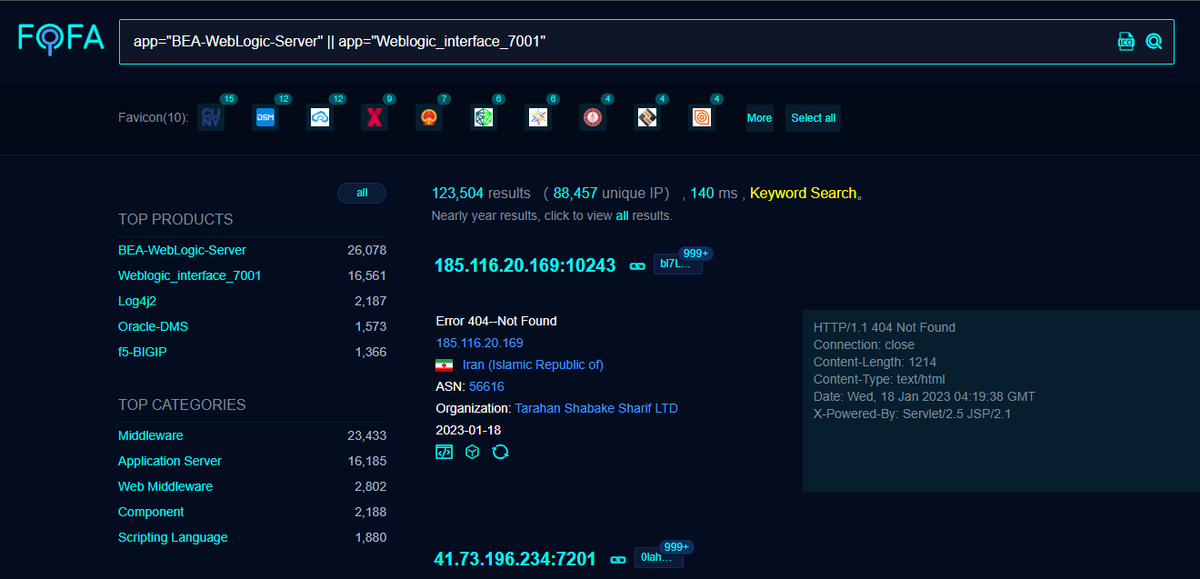
Task: Click the 'Error 404--Not Found' title text
Action: tap(496, 321)
